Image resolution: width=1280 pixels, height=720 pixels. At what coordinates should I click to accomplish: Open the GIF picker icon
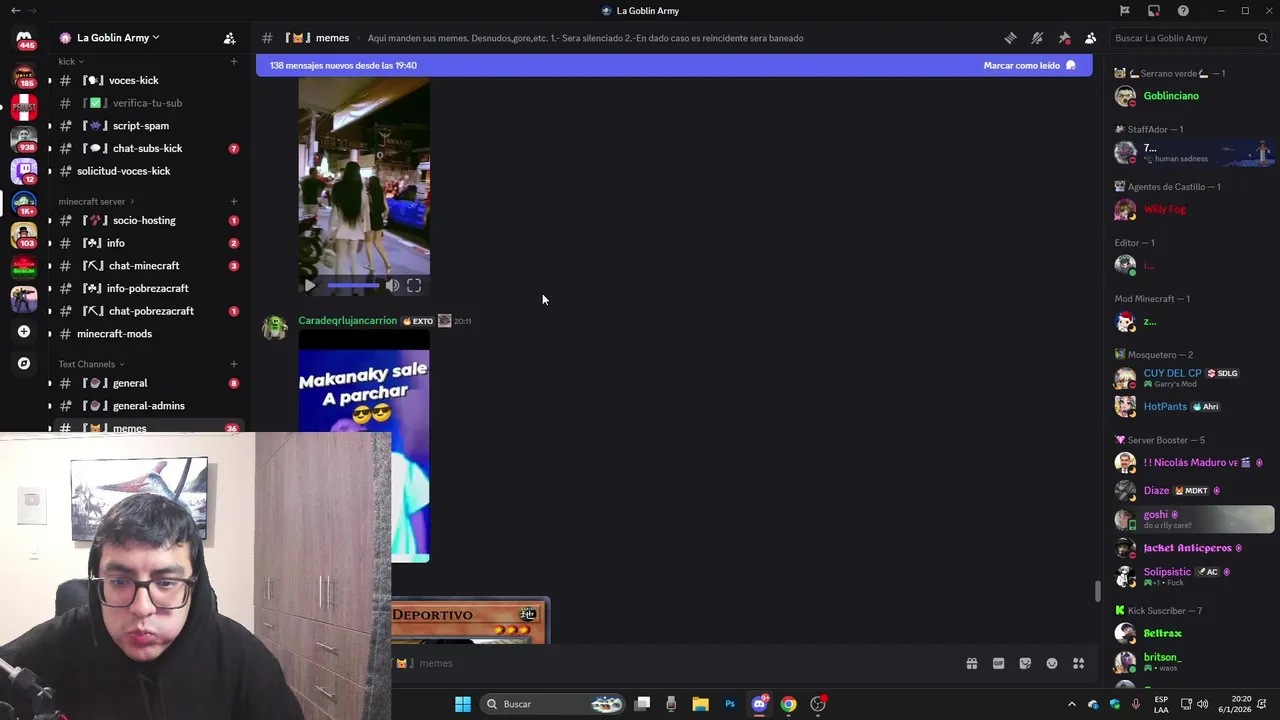click(x=998, y=663)
